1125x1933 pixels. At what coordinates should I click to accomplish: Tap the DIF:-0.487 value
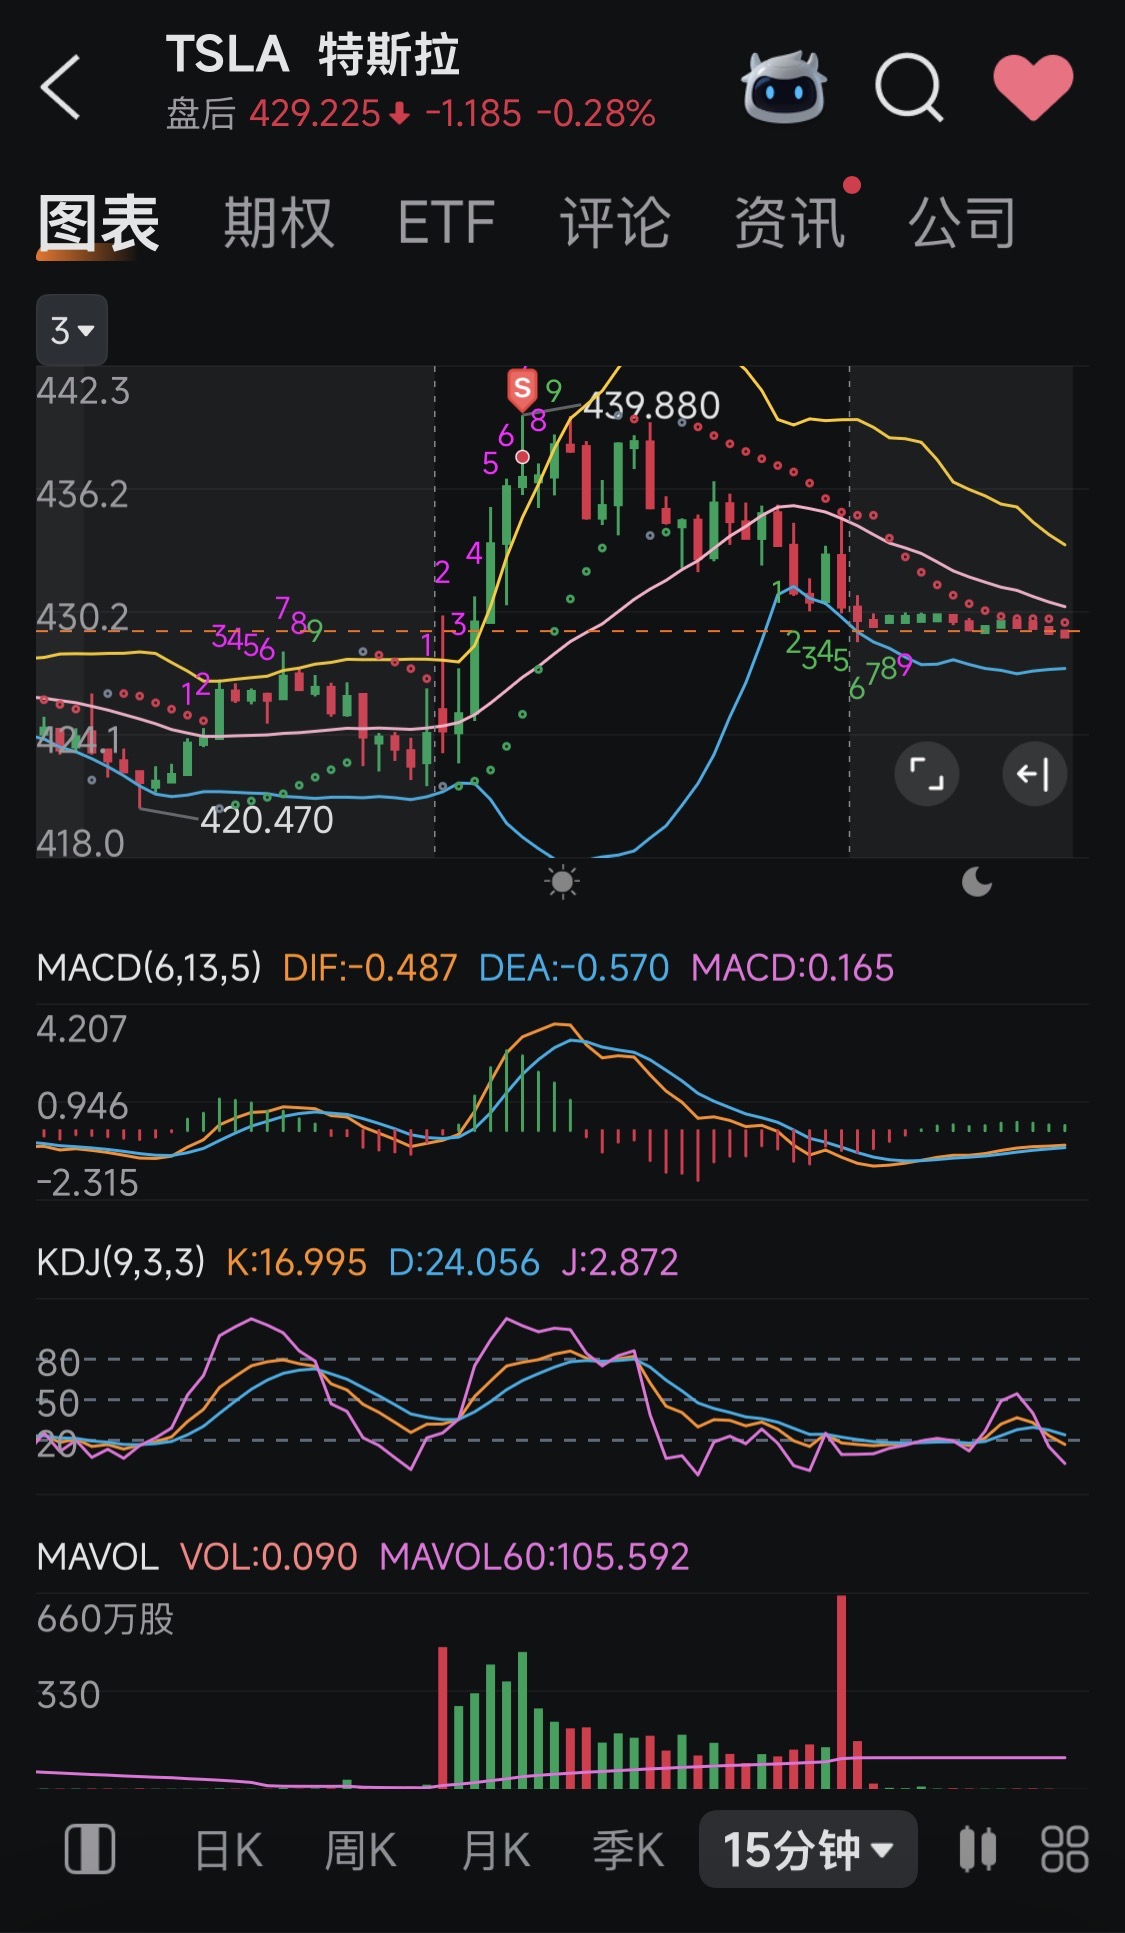370,968
